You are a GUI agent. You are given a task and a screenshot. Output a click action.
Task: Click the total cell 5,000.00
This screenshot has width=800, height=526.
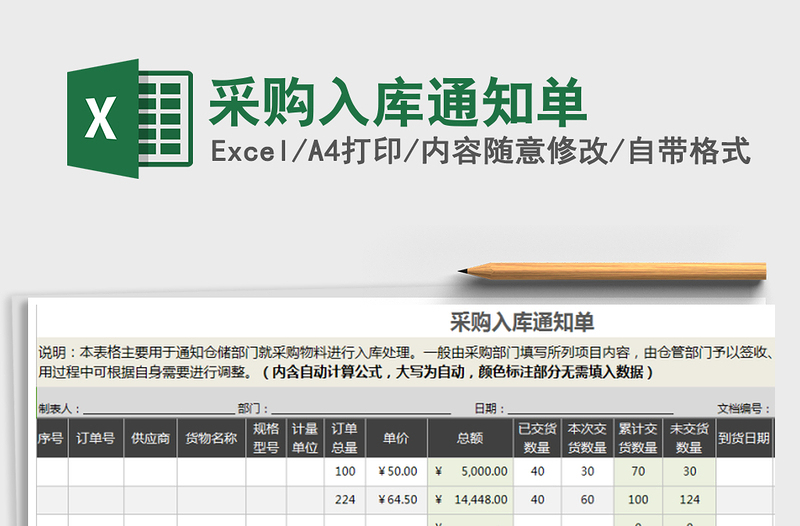point(470,471)
